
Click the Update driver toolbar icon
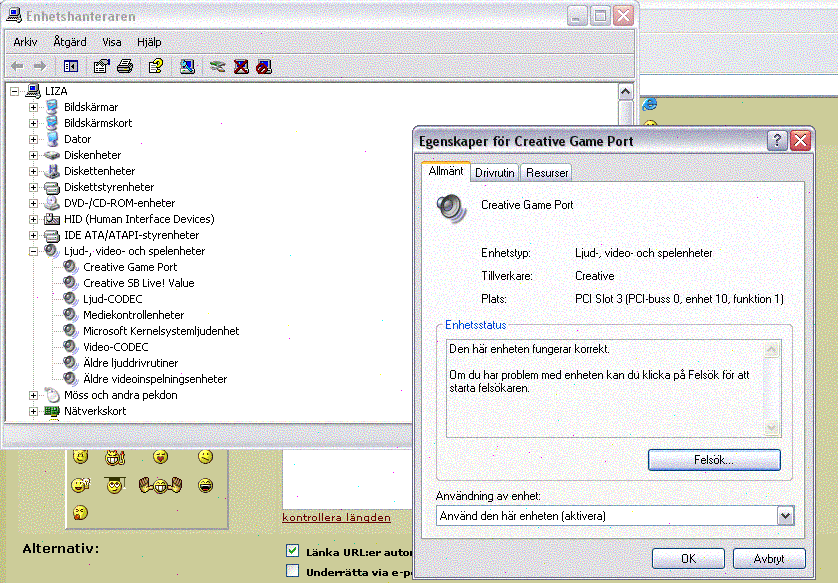pyautogui.click(x=218, y=66)
